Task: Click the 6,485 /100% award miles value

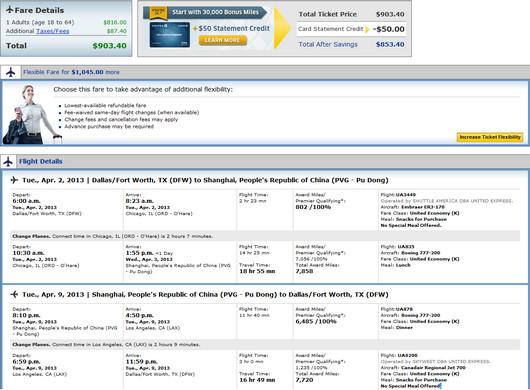Action: (316, 321)
